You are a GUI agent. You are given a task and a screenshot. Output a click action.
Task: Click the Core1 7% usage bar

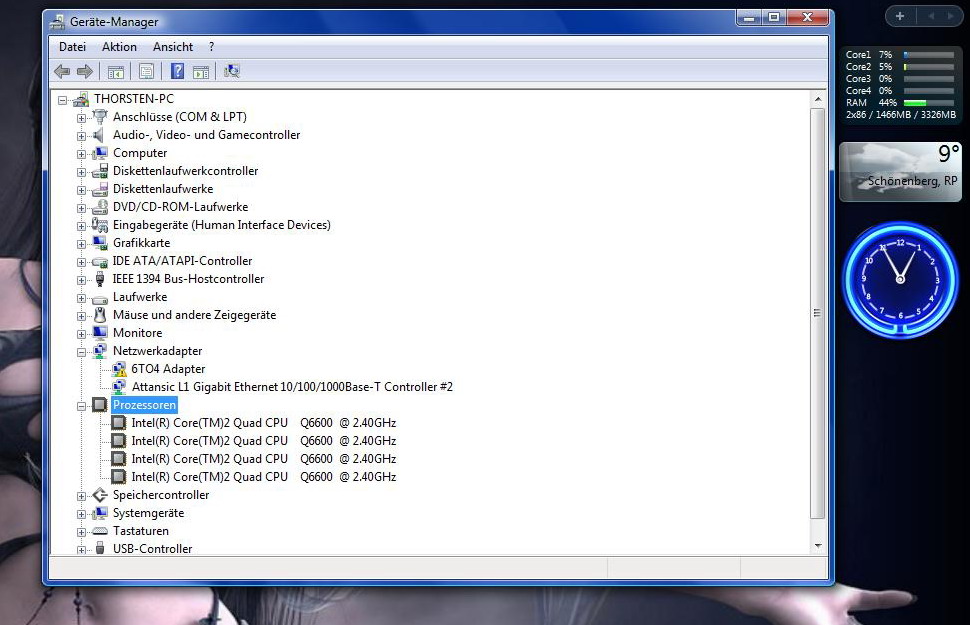(x=929, y=54)
